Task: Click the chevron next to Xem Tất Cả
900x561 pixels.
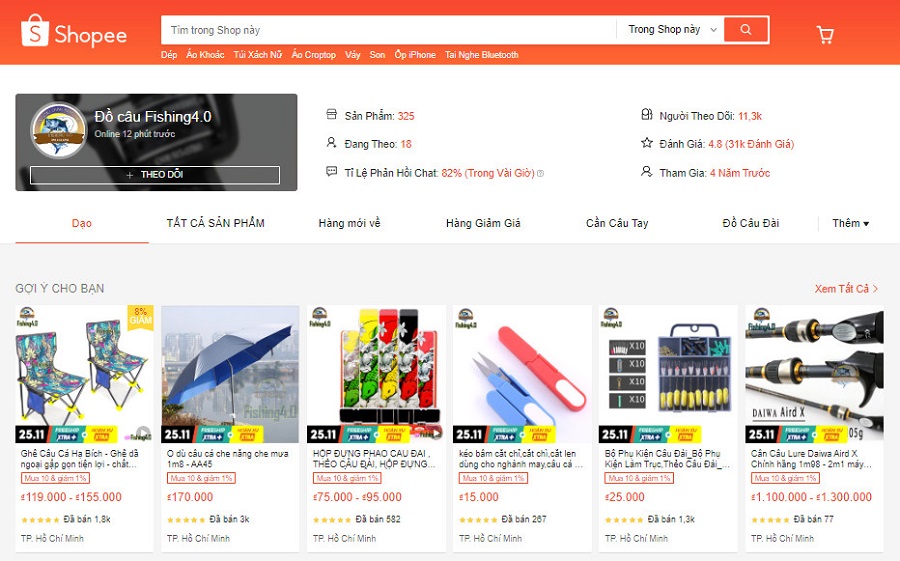Action: 875,288
